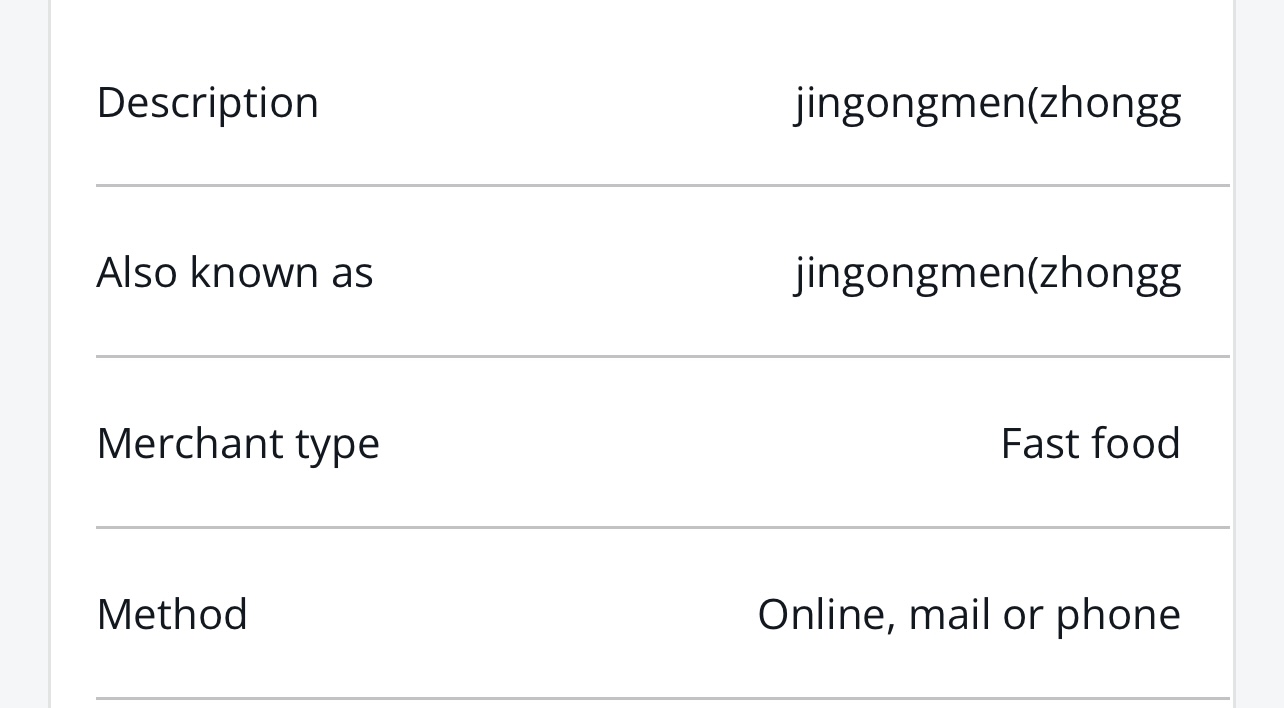Click empty space in the Description row

(x=555, y=102)
